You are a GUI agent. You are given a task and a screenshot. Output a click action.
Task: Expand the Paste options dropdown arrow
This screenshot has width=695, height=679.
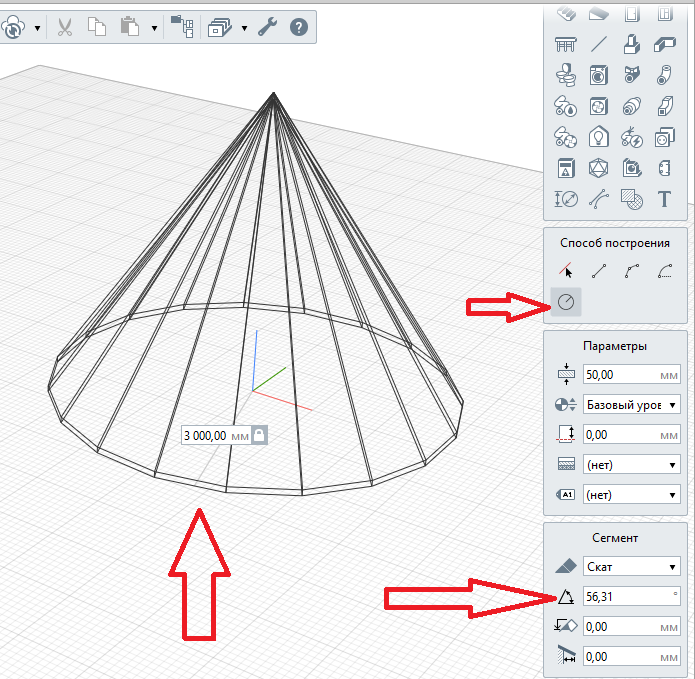point(154,28)
